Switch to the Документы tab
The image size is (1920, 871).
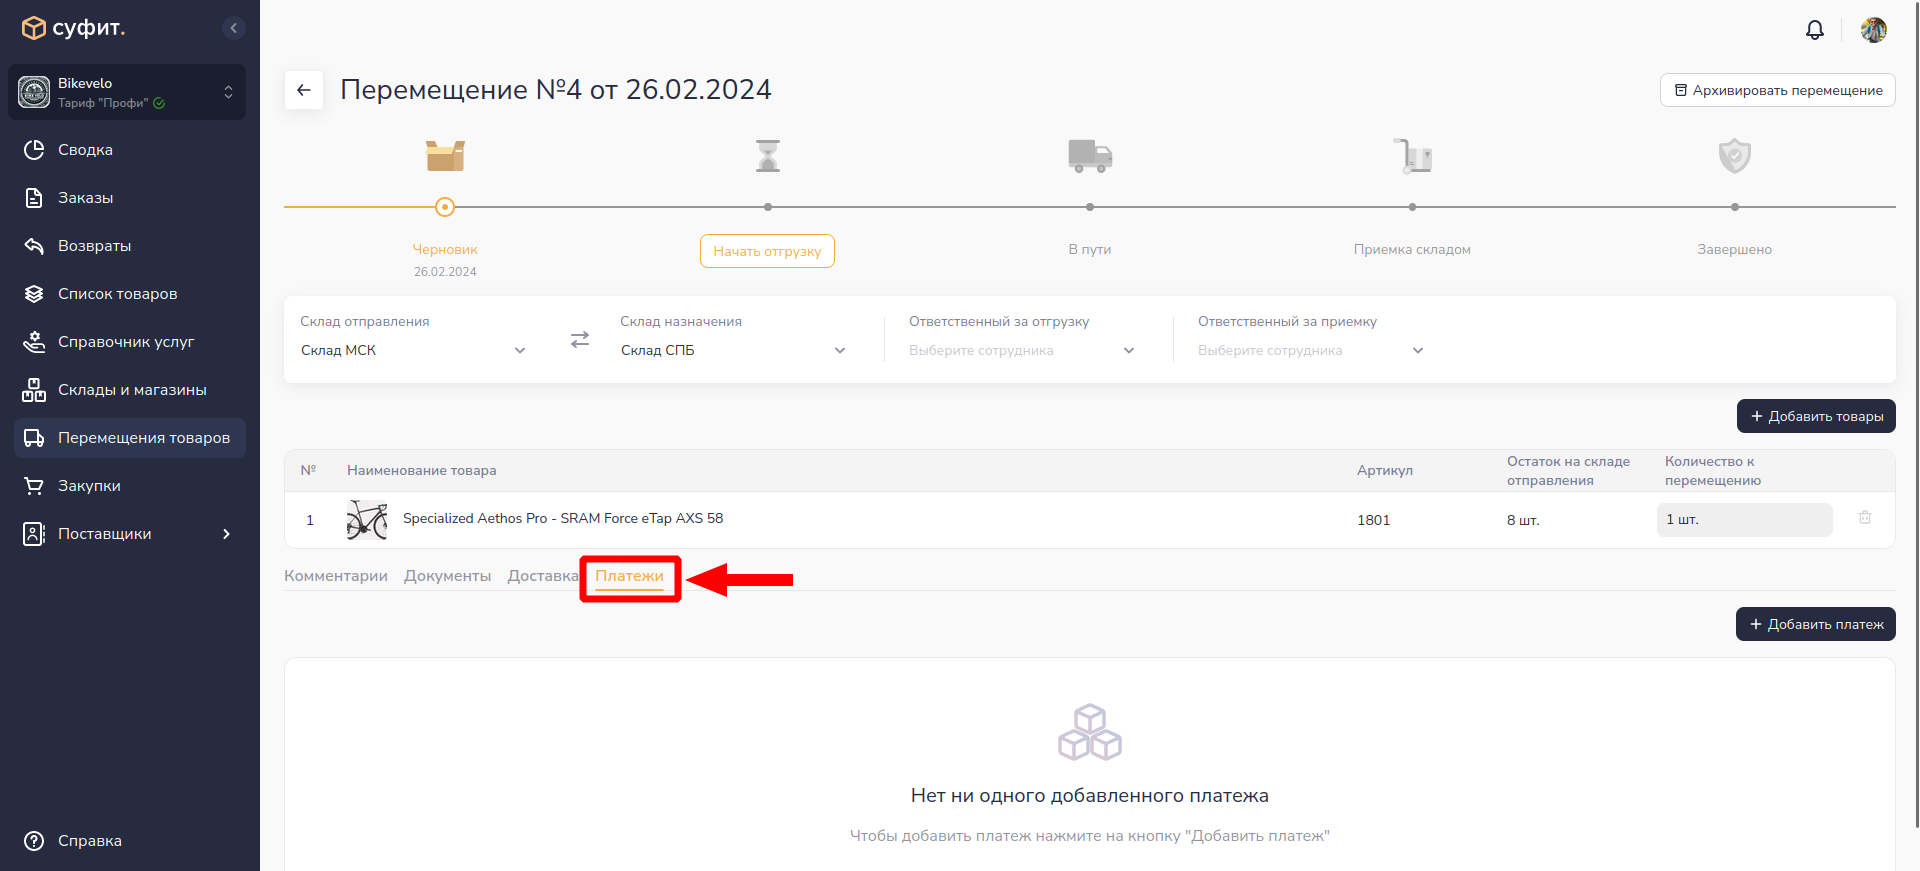tap(447, 576)
